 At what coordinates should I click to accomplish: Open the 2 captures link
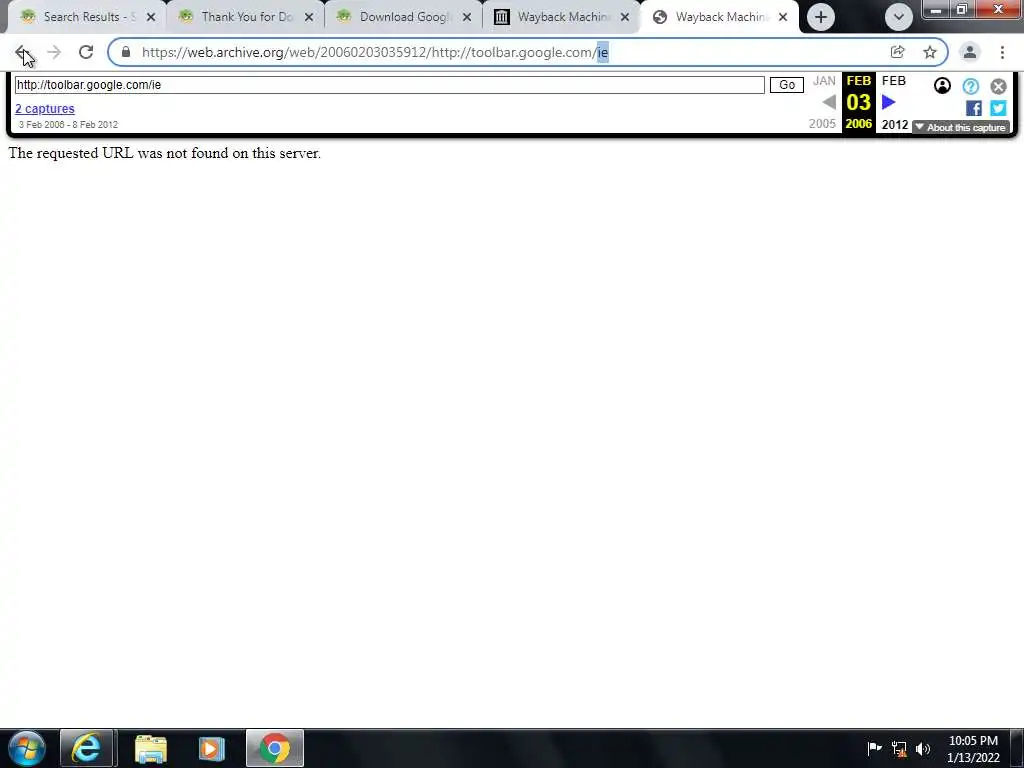(x=45, y=108)
